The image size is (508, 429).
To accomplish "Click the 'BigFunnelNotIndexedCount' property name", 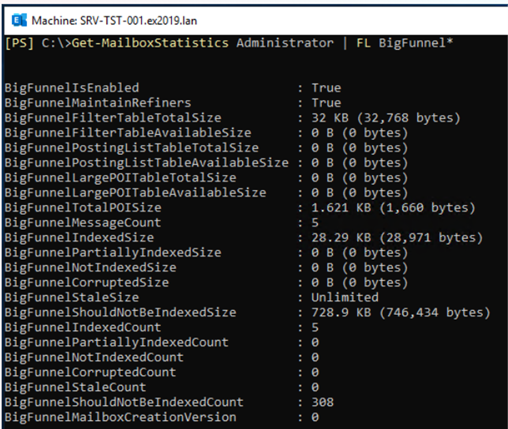I will point(94,357).
